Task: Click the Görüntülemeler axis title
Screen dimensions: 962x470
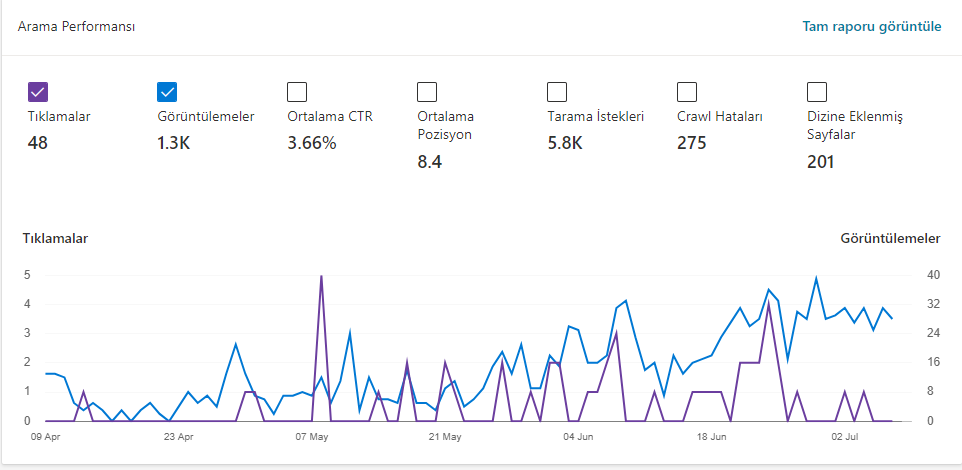Action: [890, 239]
